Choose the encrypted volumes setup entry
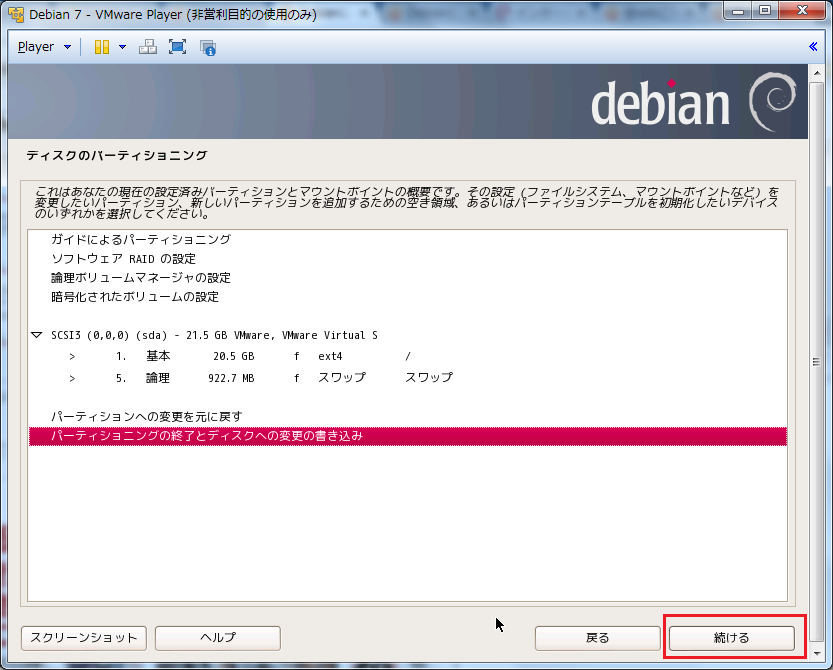Viewport: 833px width, 670px height. (x=135, y=297)
